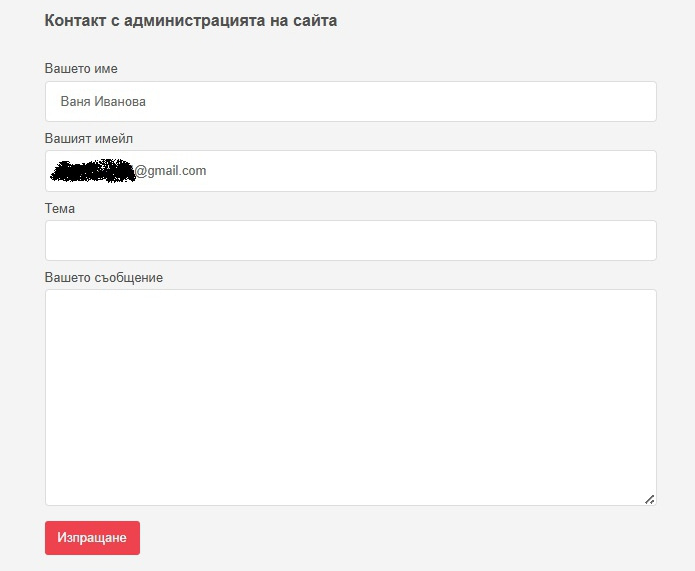Screen dimensions: 695x571
Task: Click the "Вашето съобщение" field label
Action: pyautogui.click(x=104, y=277)
